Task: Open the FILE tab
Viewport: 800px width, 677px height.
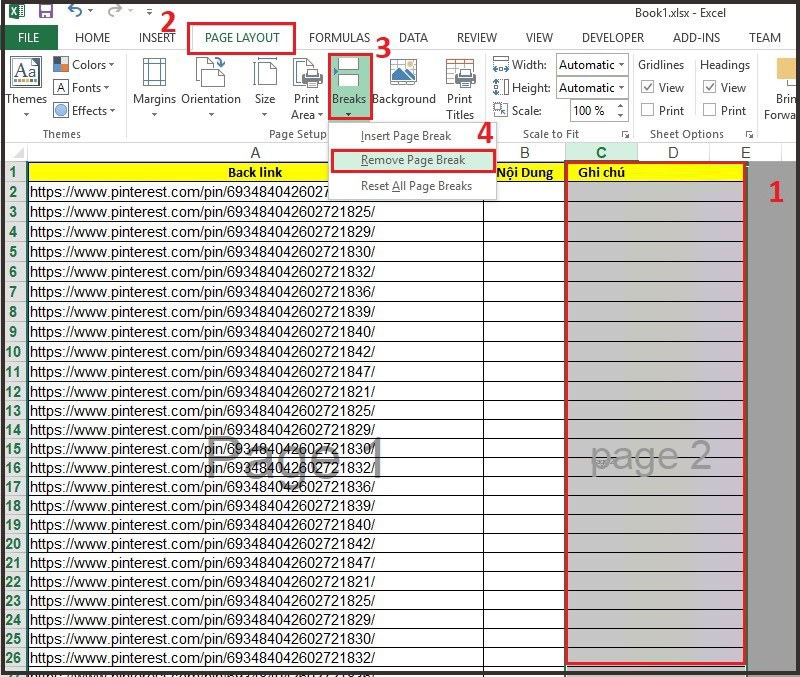Action: click(x=29, y=38)
